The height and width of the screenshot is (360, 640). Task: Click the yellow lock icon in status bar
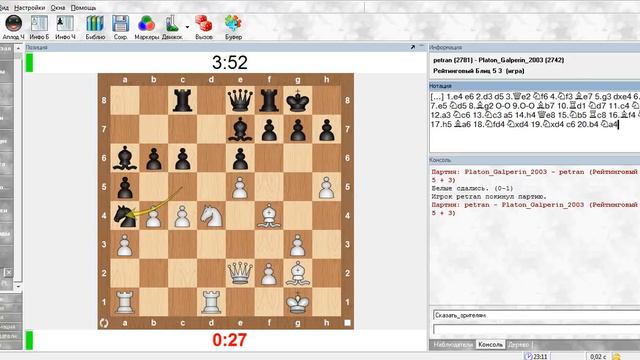616,357
